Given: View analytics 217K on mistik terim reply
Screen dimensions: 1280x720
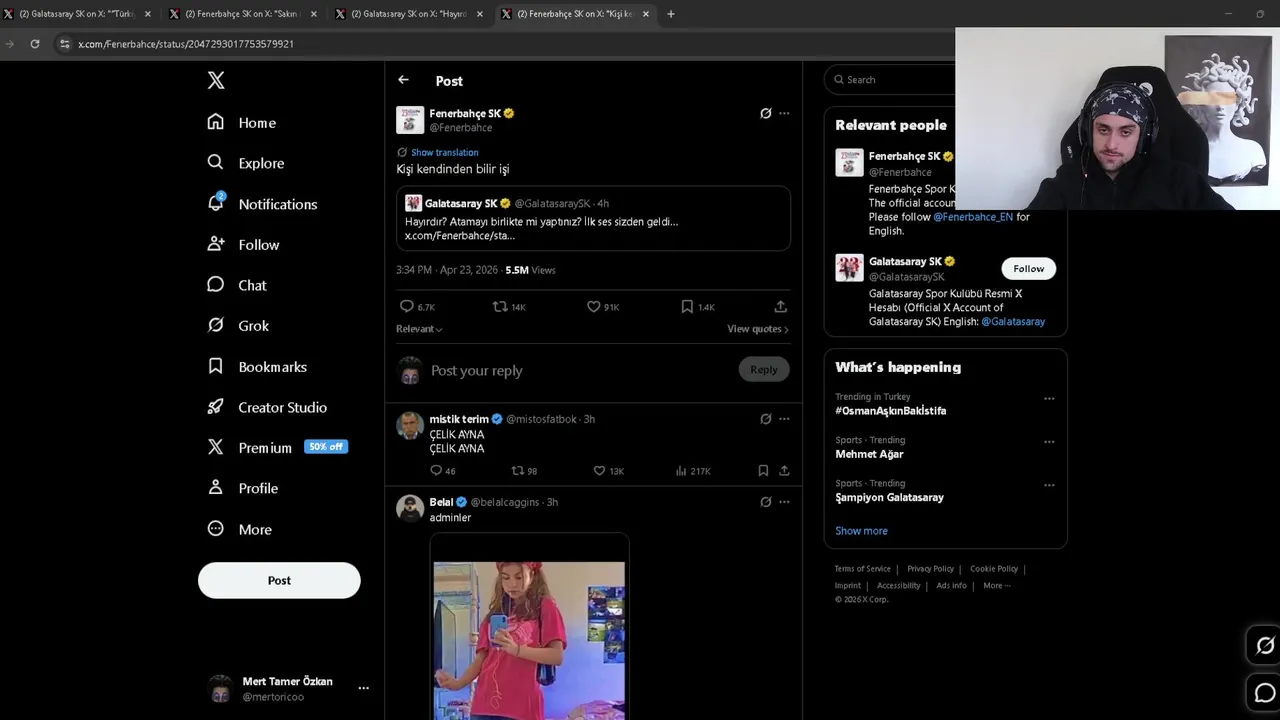Looking at the screenshot, I should pyautogui.click(x=692, y=471).
